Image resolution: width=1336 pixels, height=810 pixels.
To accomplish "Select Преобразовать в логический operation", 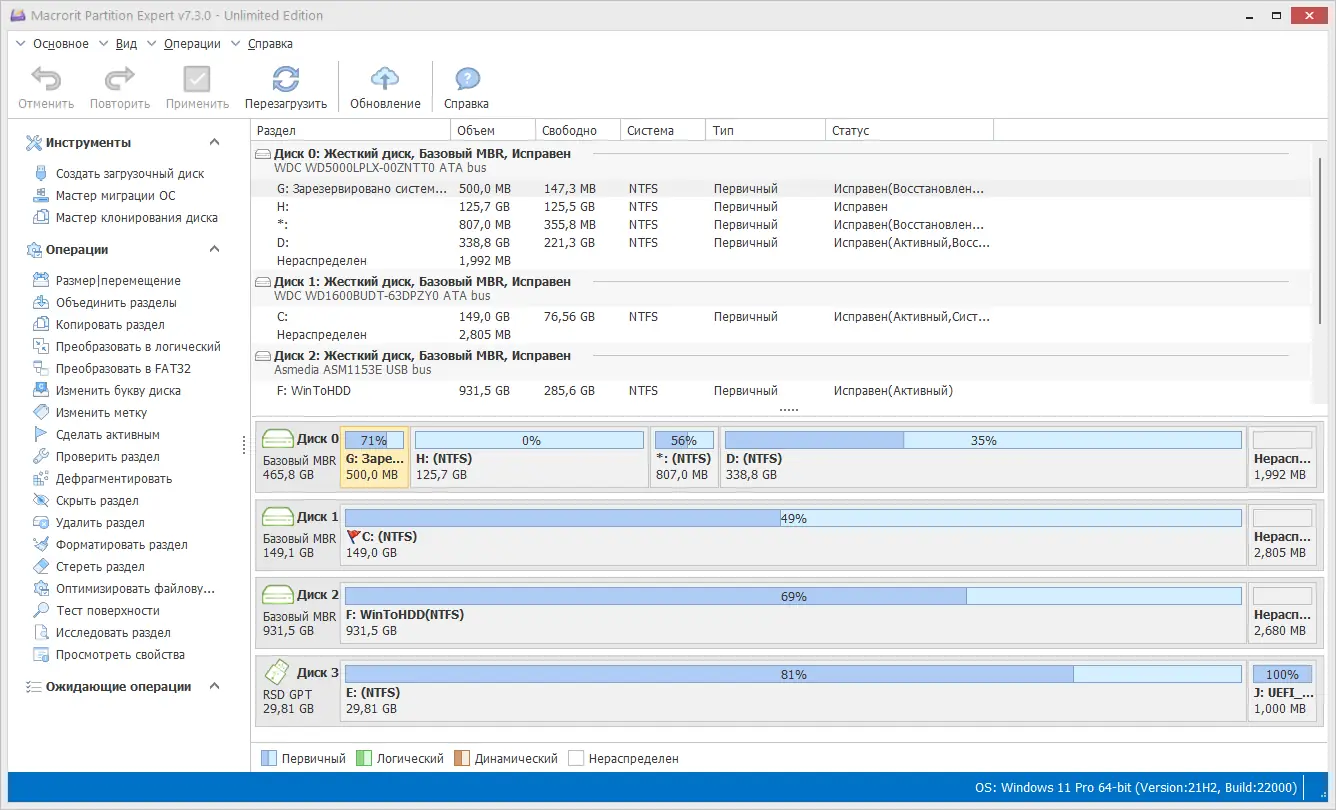I will point(138,347).
